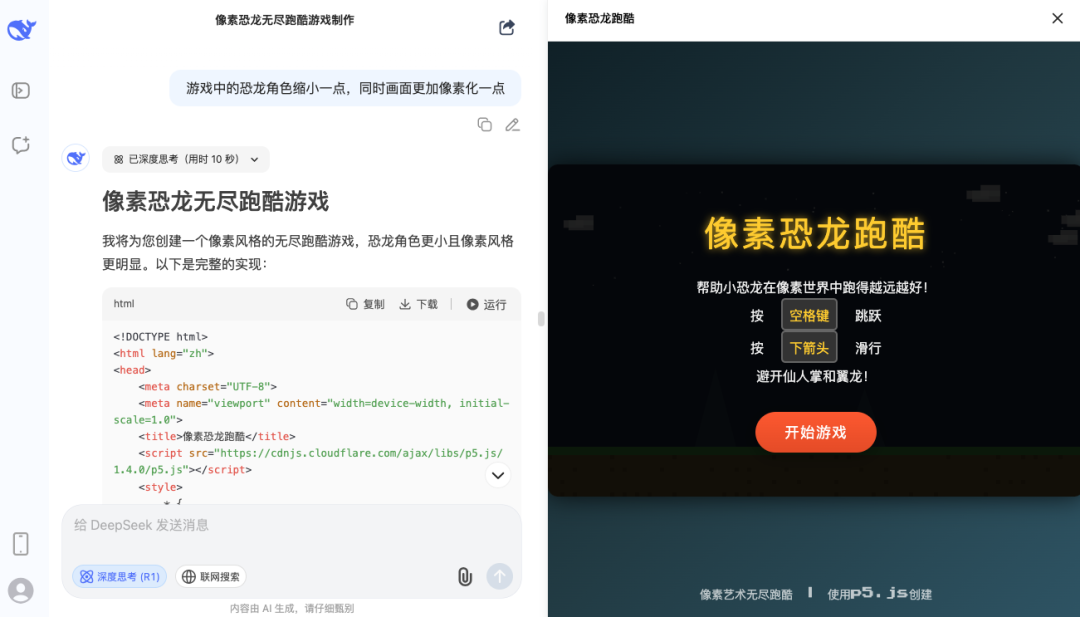Click the game title 像素恐龙跑酷 in preview

coord(815,233)
